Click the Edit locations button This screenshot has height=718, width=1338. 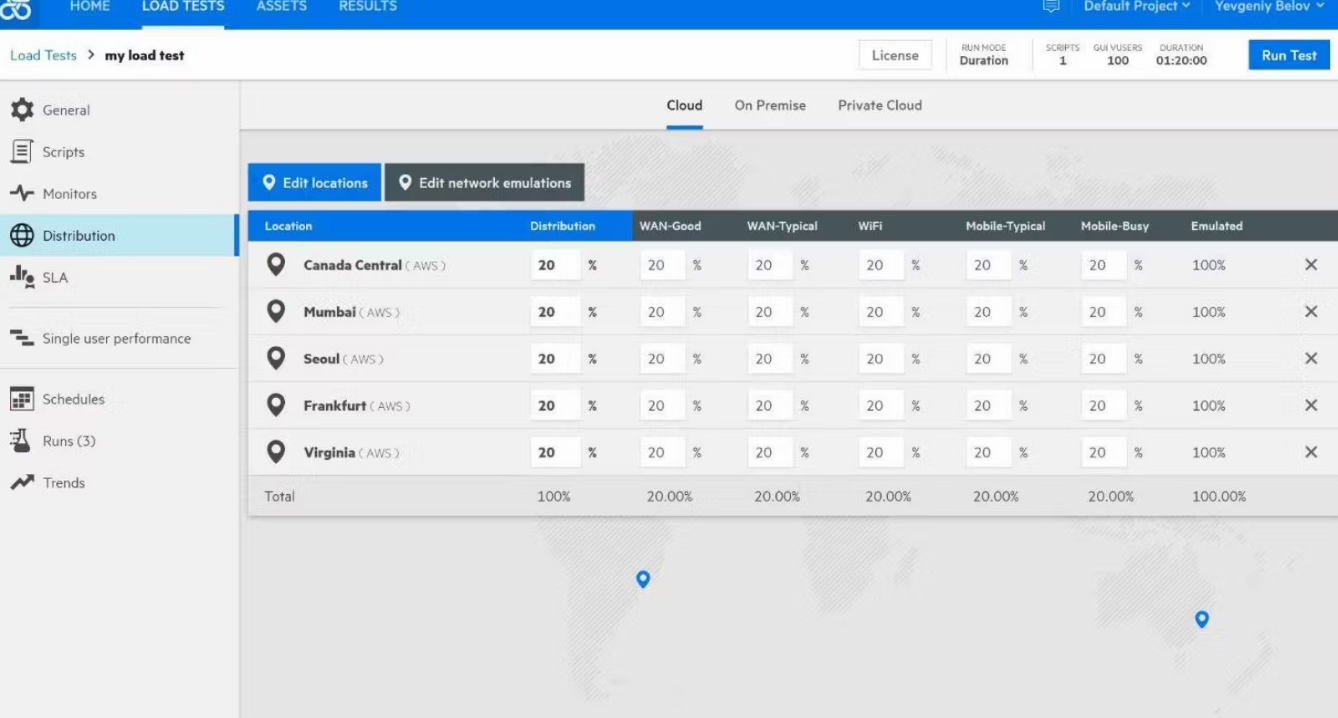point(315,183)
